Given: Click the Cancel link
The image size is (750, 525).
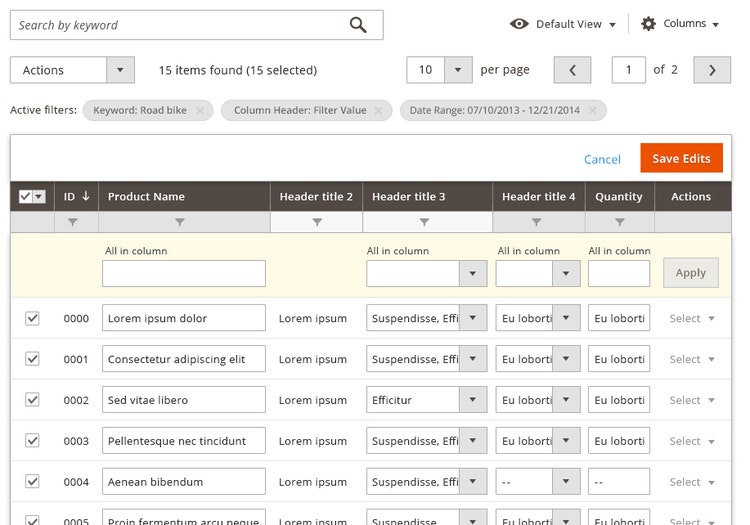Looking at the screenshot, I should point(602,160).
